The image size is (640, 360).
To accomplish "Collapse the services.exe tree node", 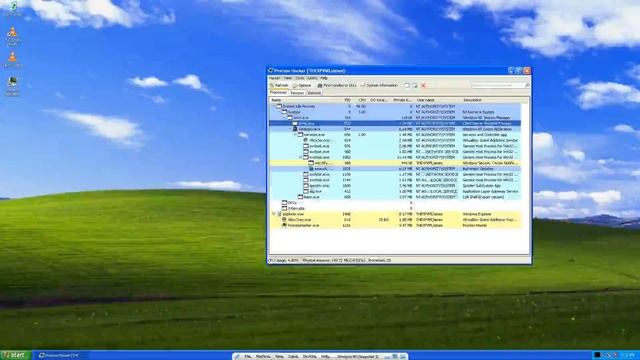I will [296, 134].
